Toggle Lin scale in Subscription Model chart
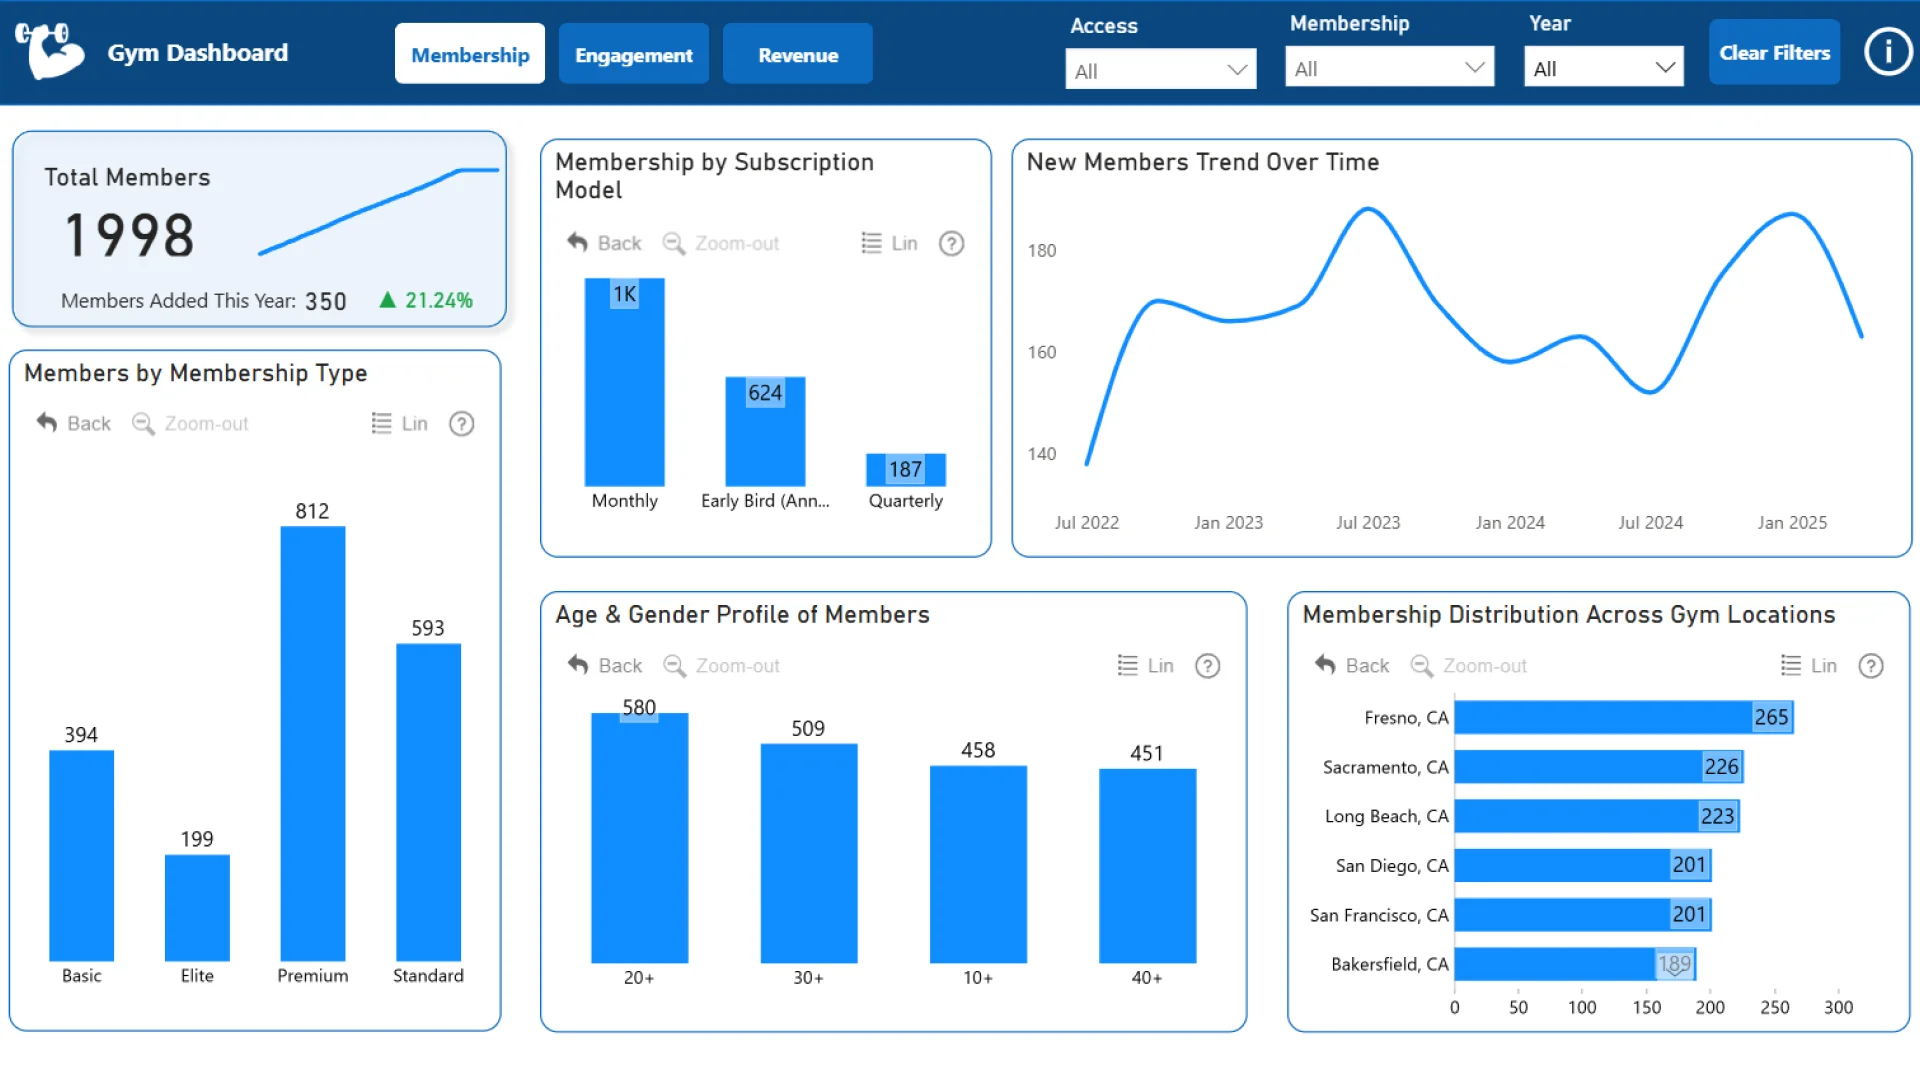Screen dimensions: 1920x1080 click(x=889, y=243)
